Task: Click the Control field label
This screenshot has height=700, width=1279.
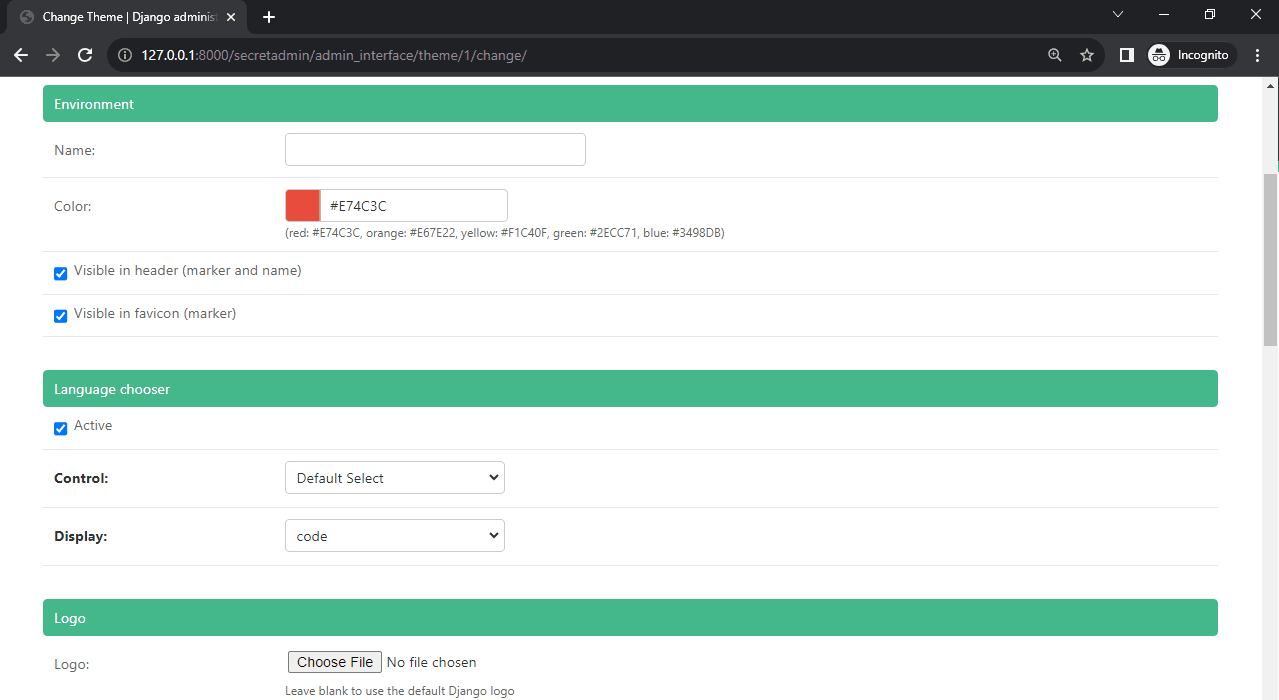Action: tap(81, 478)
